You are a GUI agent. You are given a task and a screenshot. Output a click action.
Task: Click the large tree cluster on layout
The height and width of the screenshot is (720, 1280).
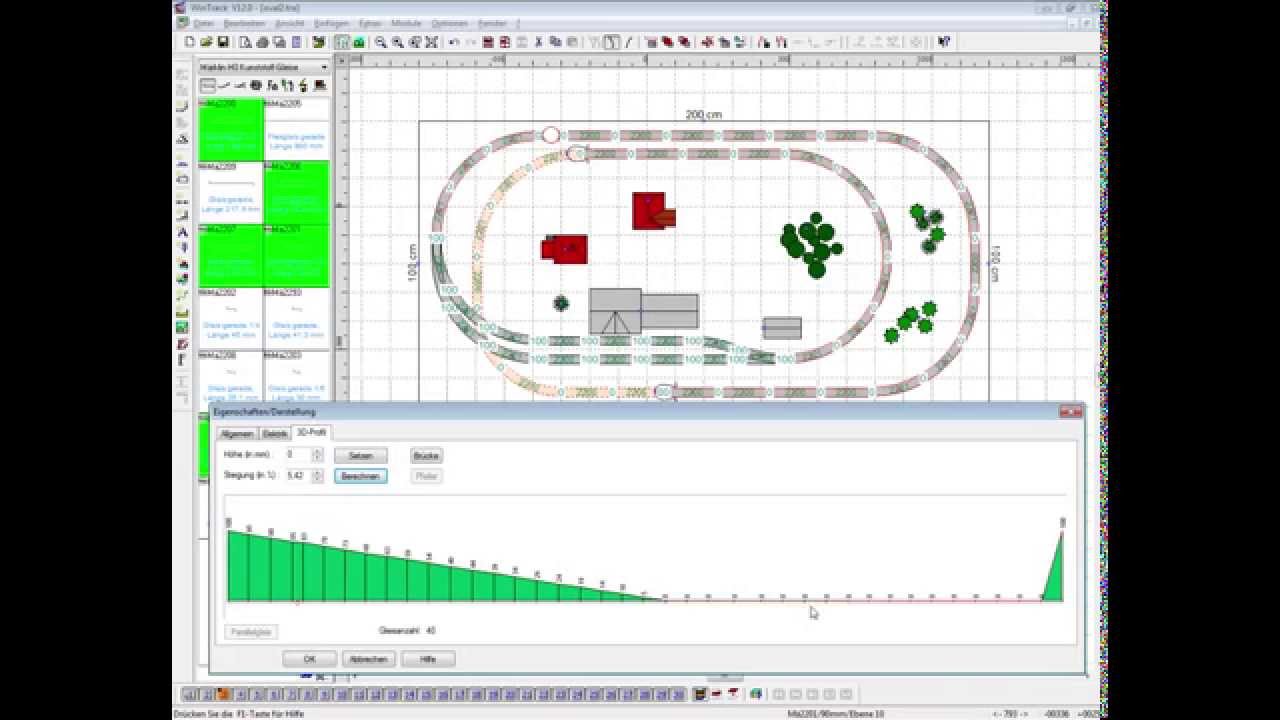(811, 244)
